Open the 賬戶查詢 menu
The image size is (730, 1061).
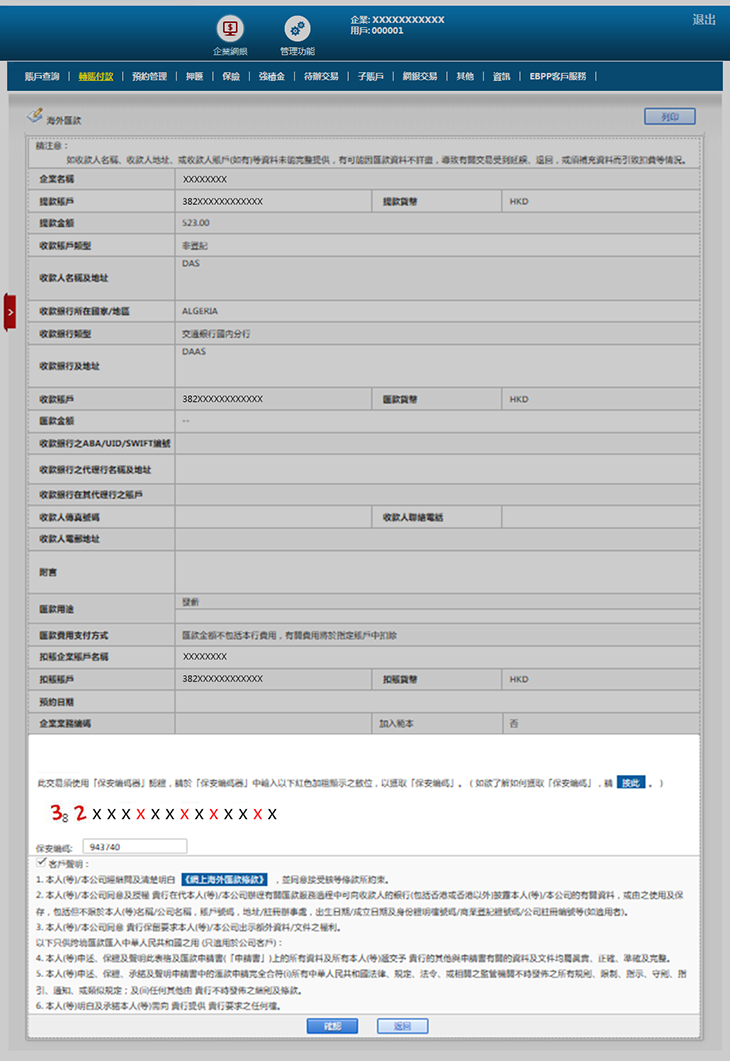tap(42, 76)
